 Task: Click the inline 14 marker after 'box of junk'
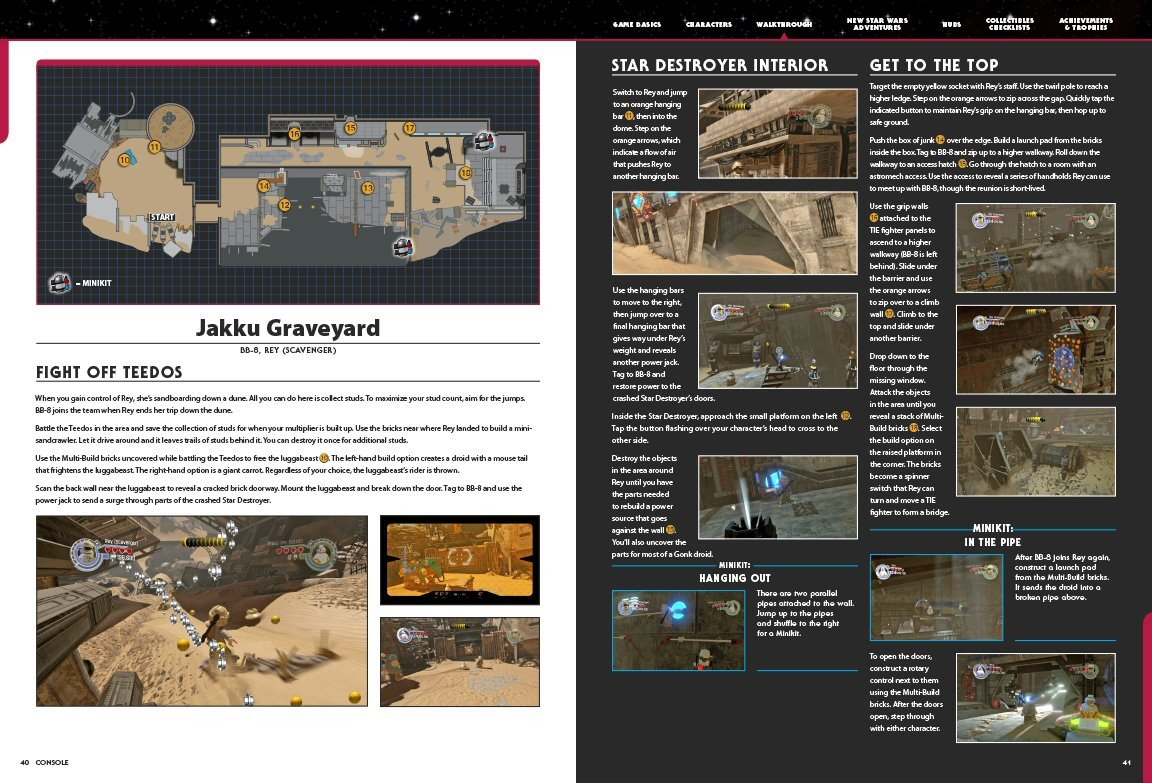[x=940, y=140]
